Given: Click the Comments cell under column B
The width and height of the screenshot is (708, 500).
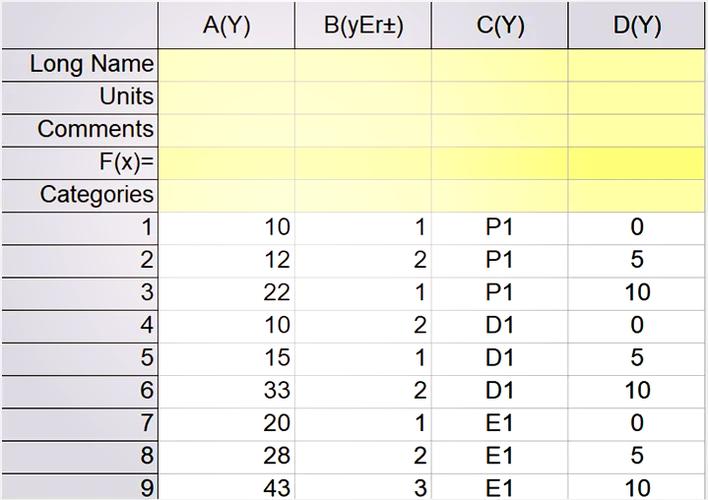Looking at the screenshot, I should coord(363,130).
